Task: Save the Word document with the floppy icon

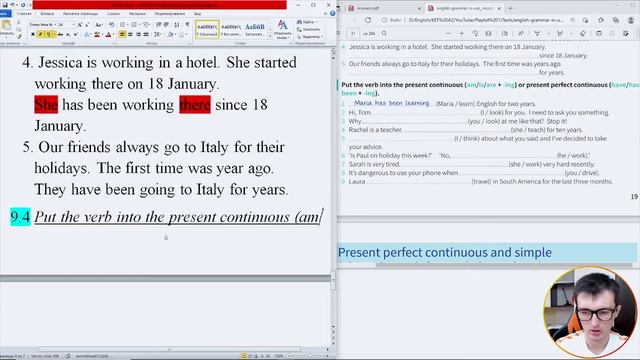Action: tap(5, 5)
